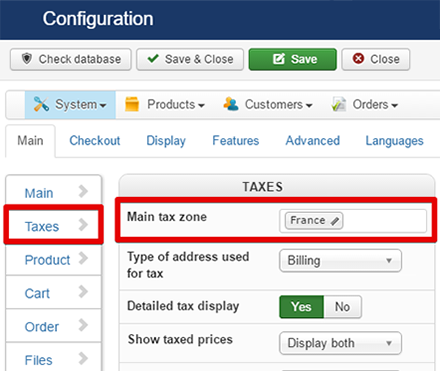Expand the System menu
Image resolution: width=440 pixels, height=371 pixels.
(x=70, y=105)
